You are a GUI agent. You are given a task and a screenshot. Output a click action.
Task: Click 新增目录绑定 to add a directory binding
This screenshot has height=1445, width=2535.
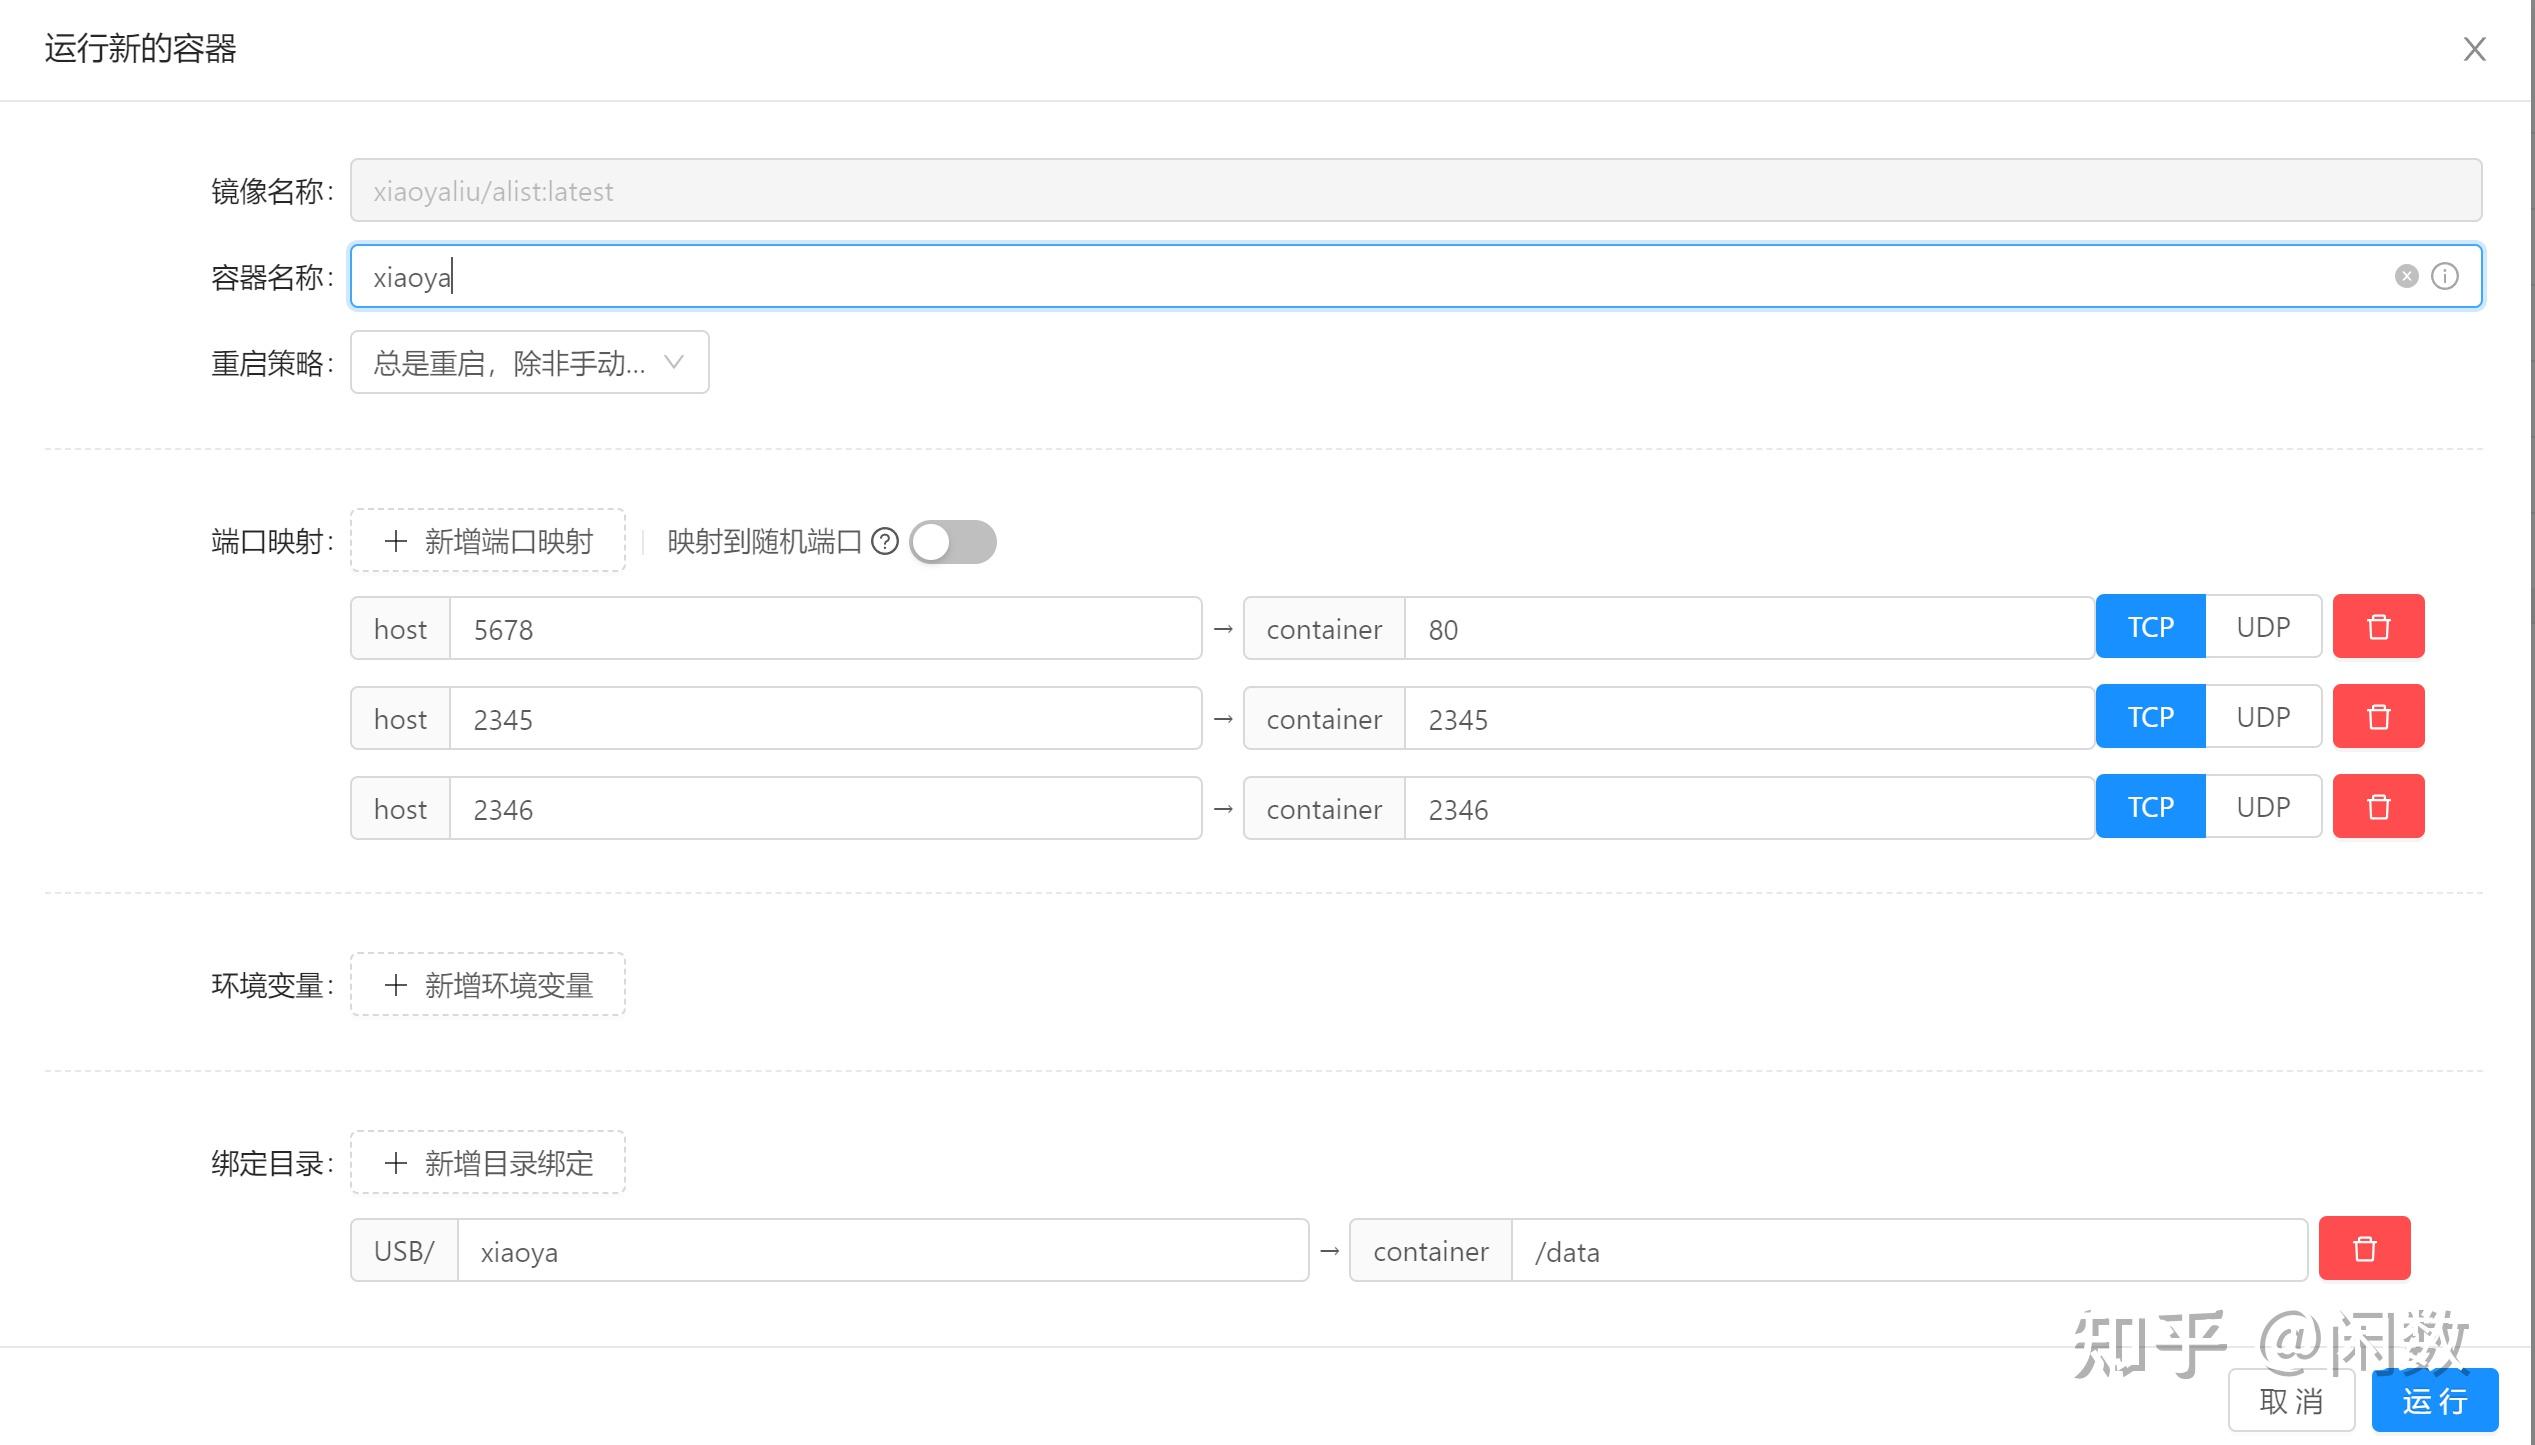(488, 1163)
